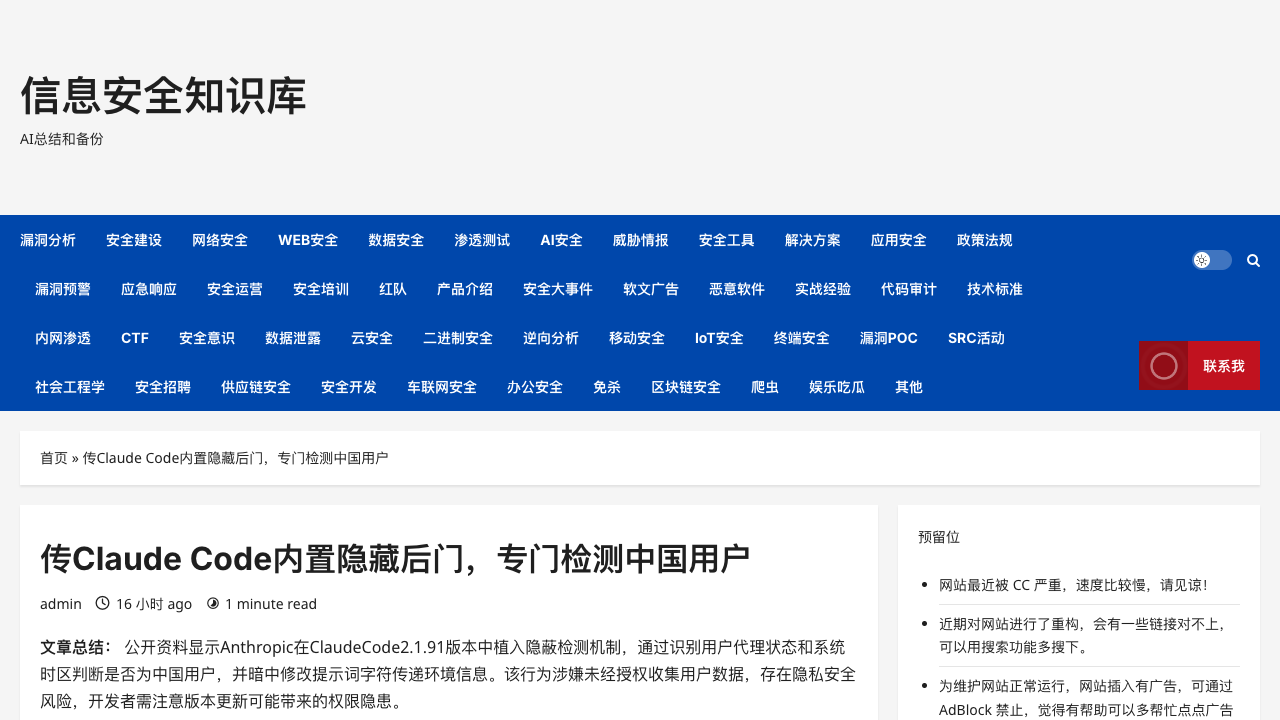Image resolution: width=1280 pixels, height=720 pixels.
Task: Open the 安全工具 menu item
Action: pyautogui.click(x=727, y=240)
